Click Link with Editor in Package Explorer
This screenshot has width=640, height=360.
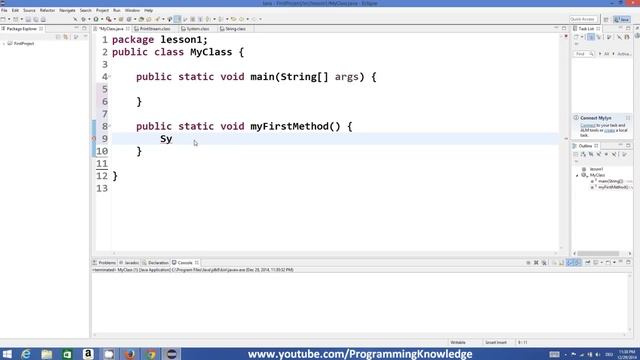click(66, 37)
